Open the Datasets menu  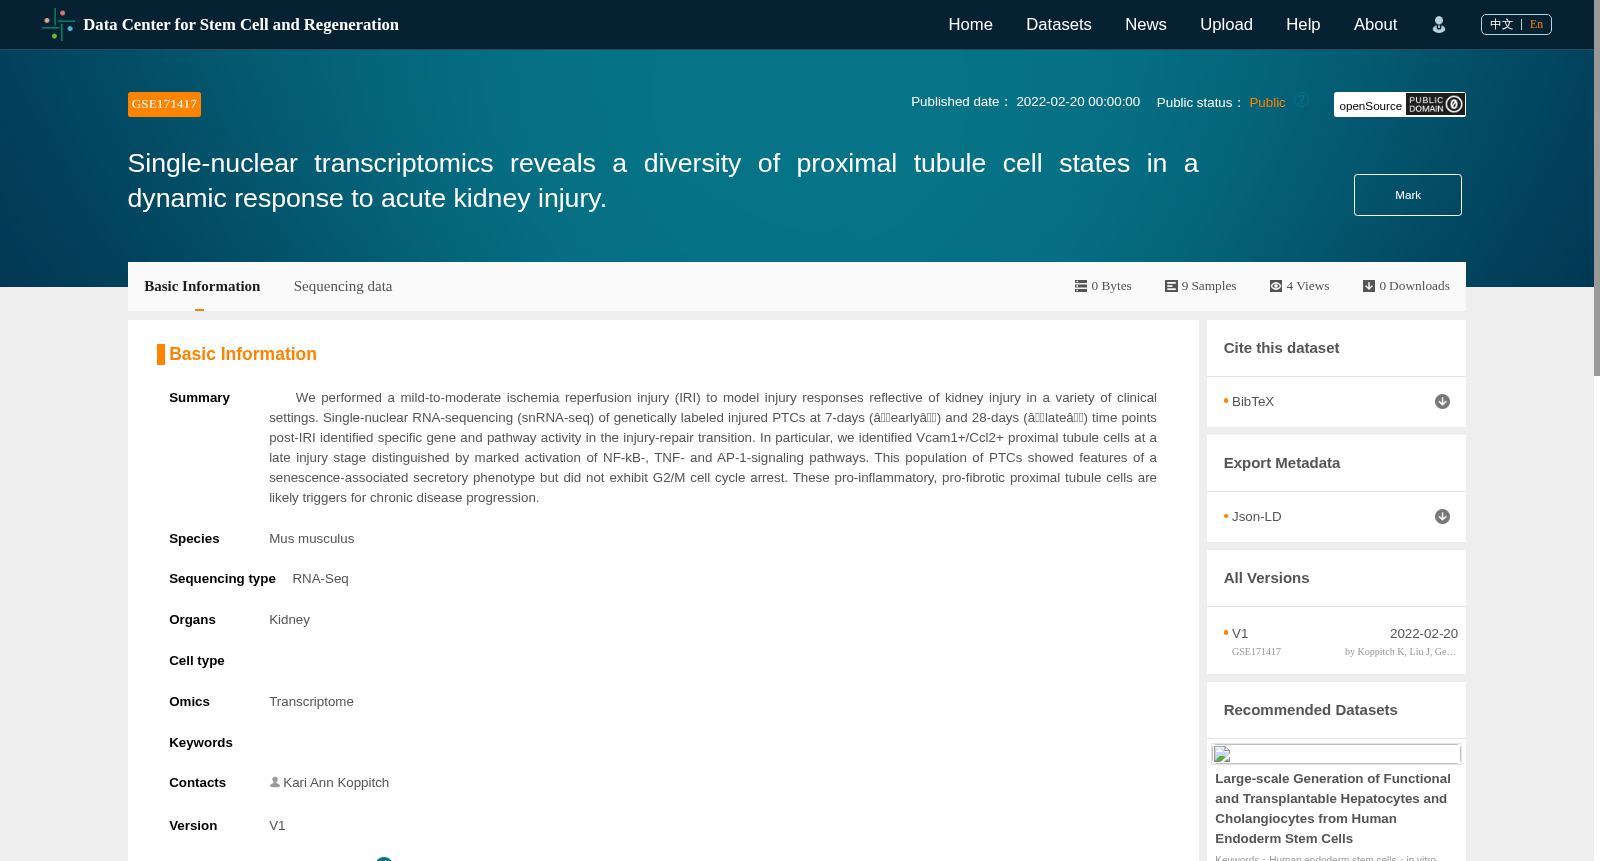[x=1058, y=24]
